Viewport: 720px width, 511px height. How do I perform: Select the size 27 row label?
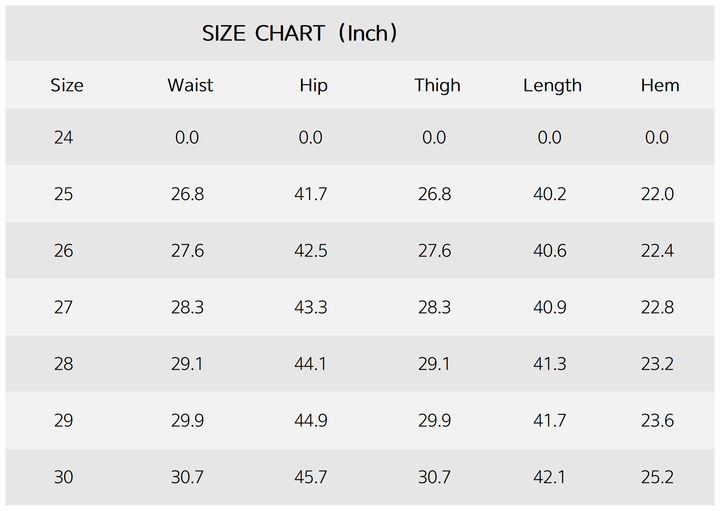[x=64, y=308]
